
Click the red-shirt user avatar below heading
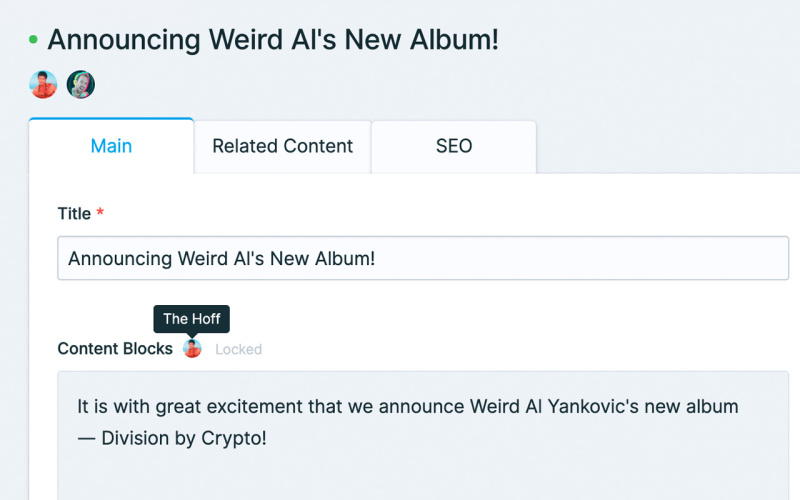click(x=43, y=84)
